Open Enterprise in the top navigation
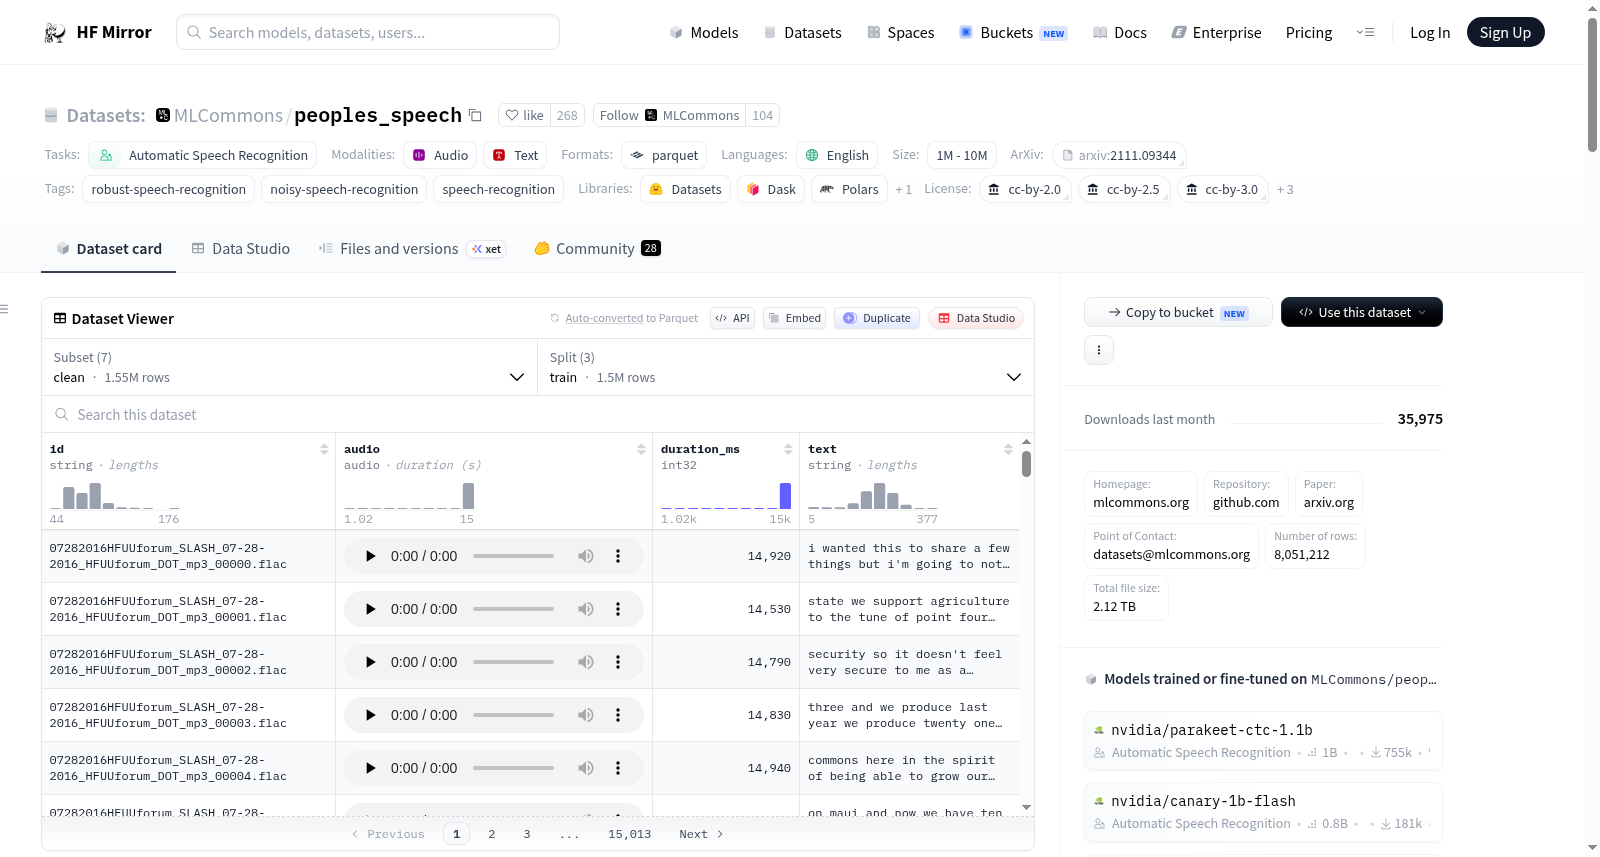The image size is (1600, 857). [x=1216, y=32]
